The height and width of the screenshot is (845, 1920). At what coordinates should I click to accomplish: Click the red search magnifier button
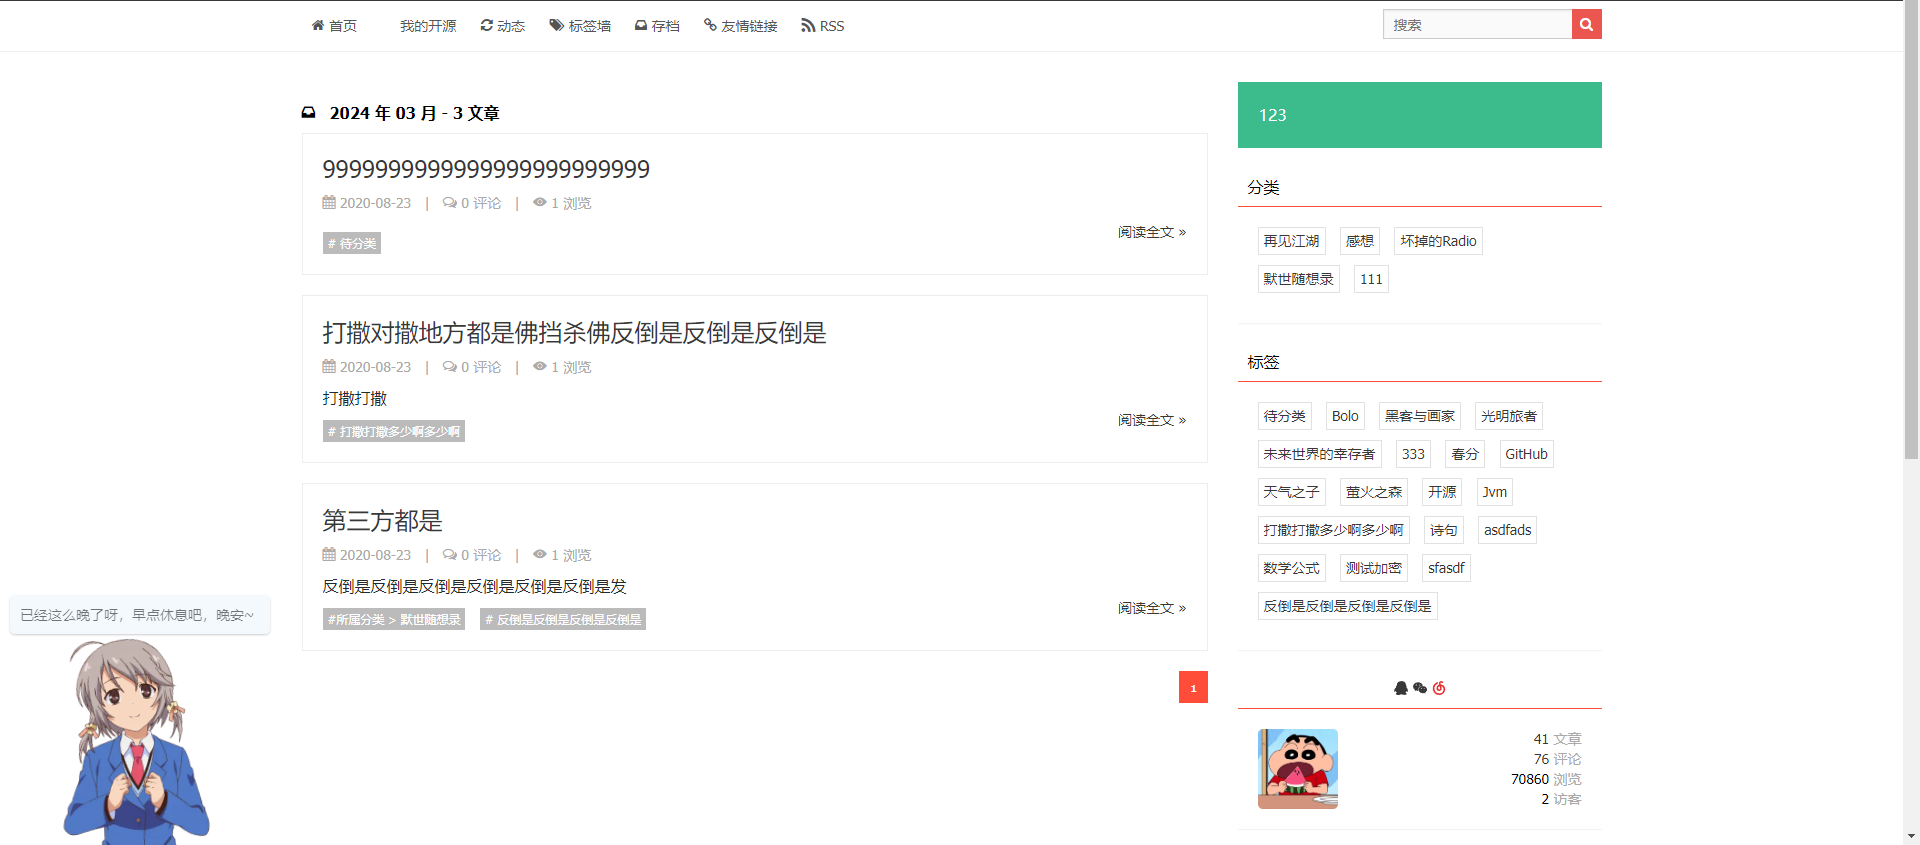coord(1586,24)
